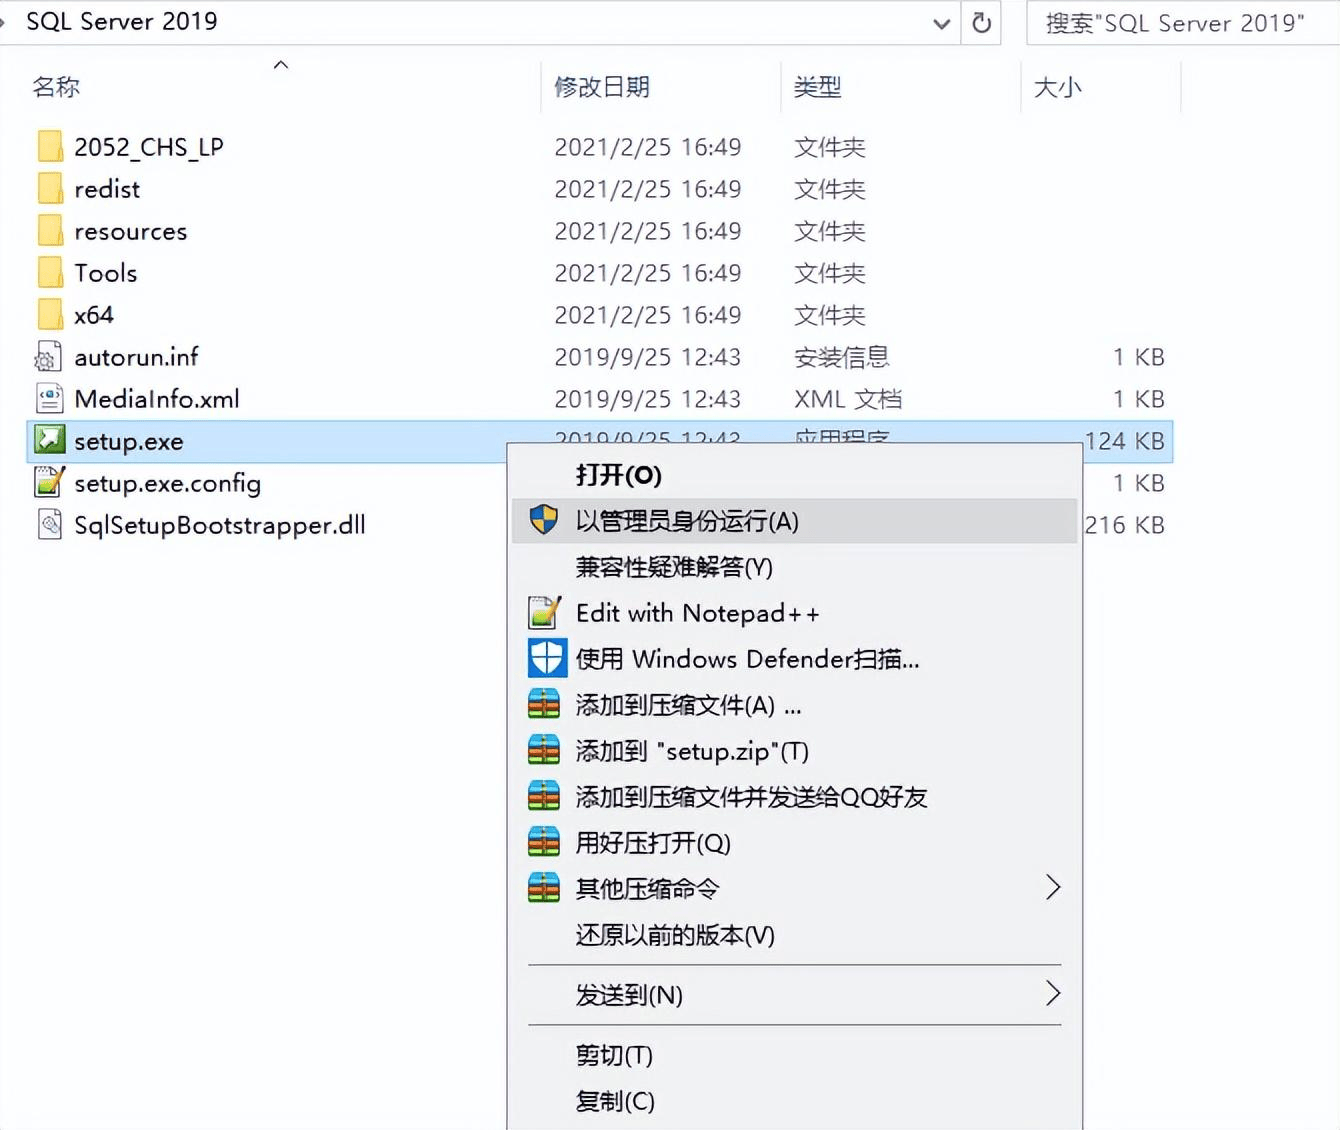This screenshot has width=1340, height=1130.
Task: Select 添加到 "setup.zip"(T)
Action: [795, 751]
